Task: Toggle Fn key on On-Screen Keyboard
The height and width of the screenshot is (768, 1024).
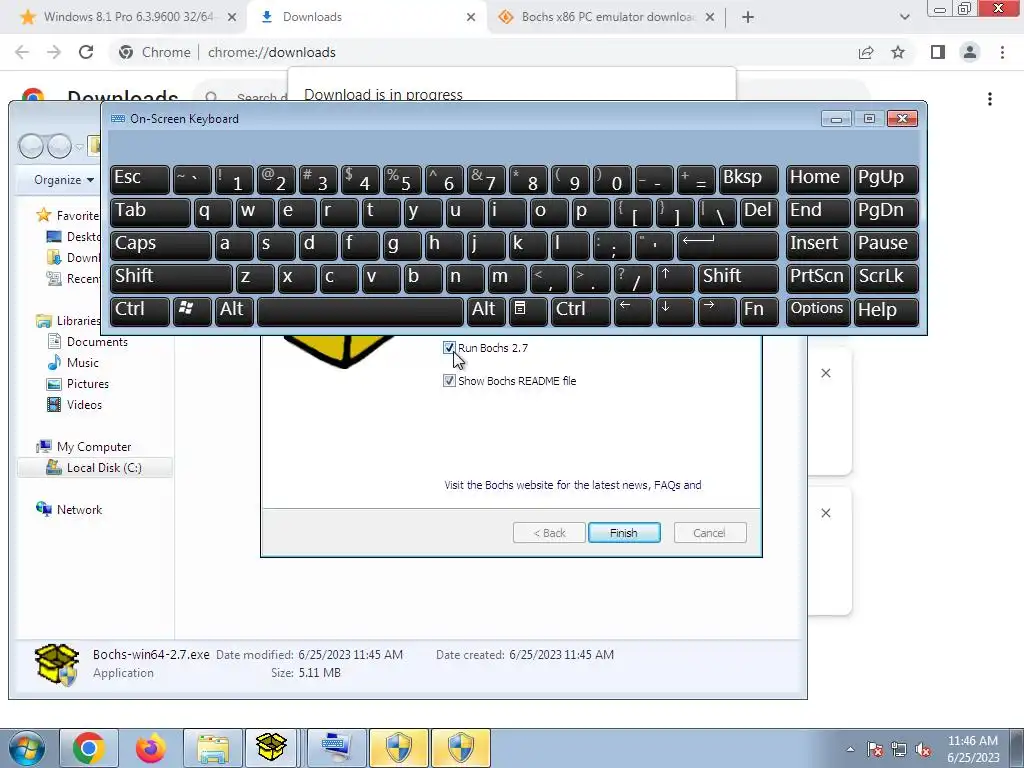Action: point(760,310)
